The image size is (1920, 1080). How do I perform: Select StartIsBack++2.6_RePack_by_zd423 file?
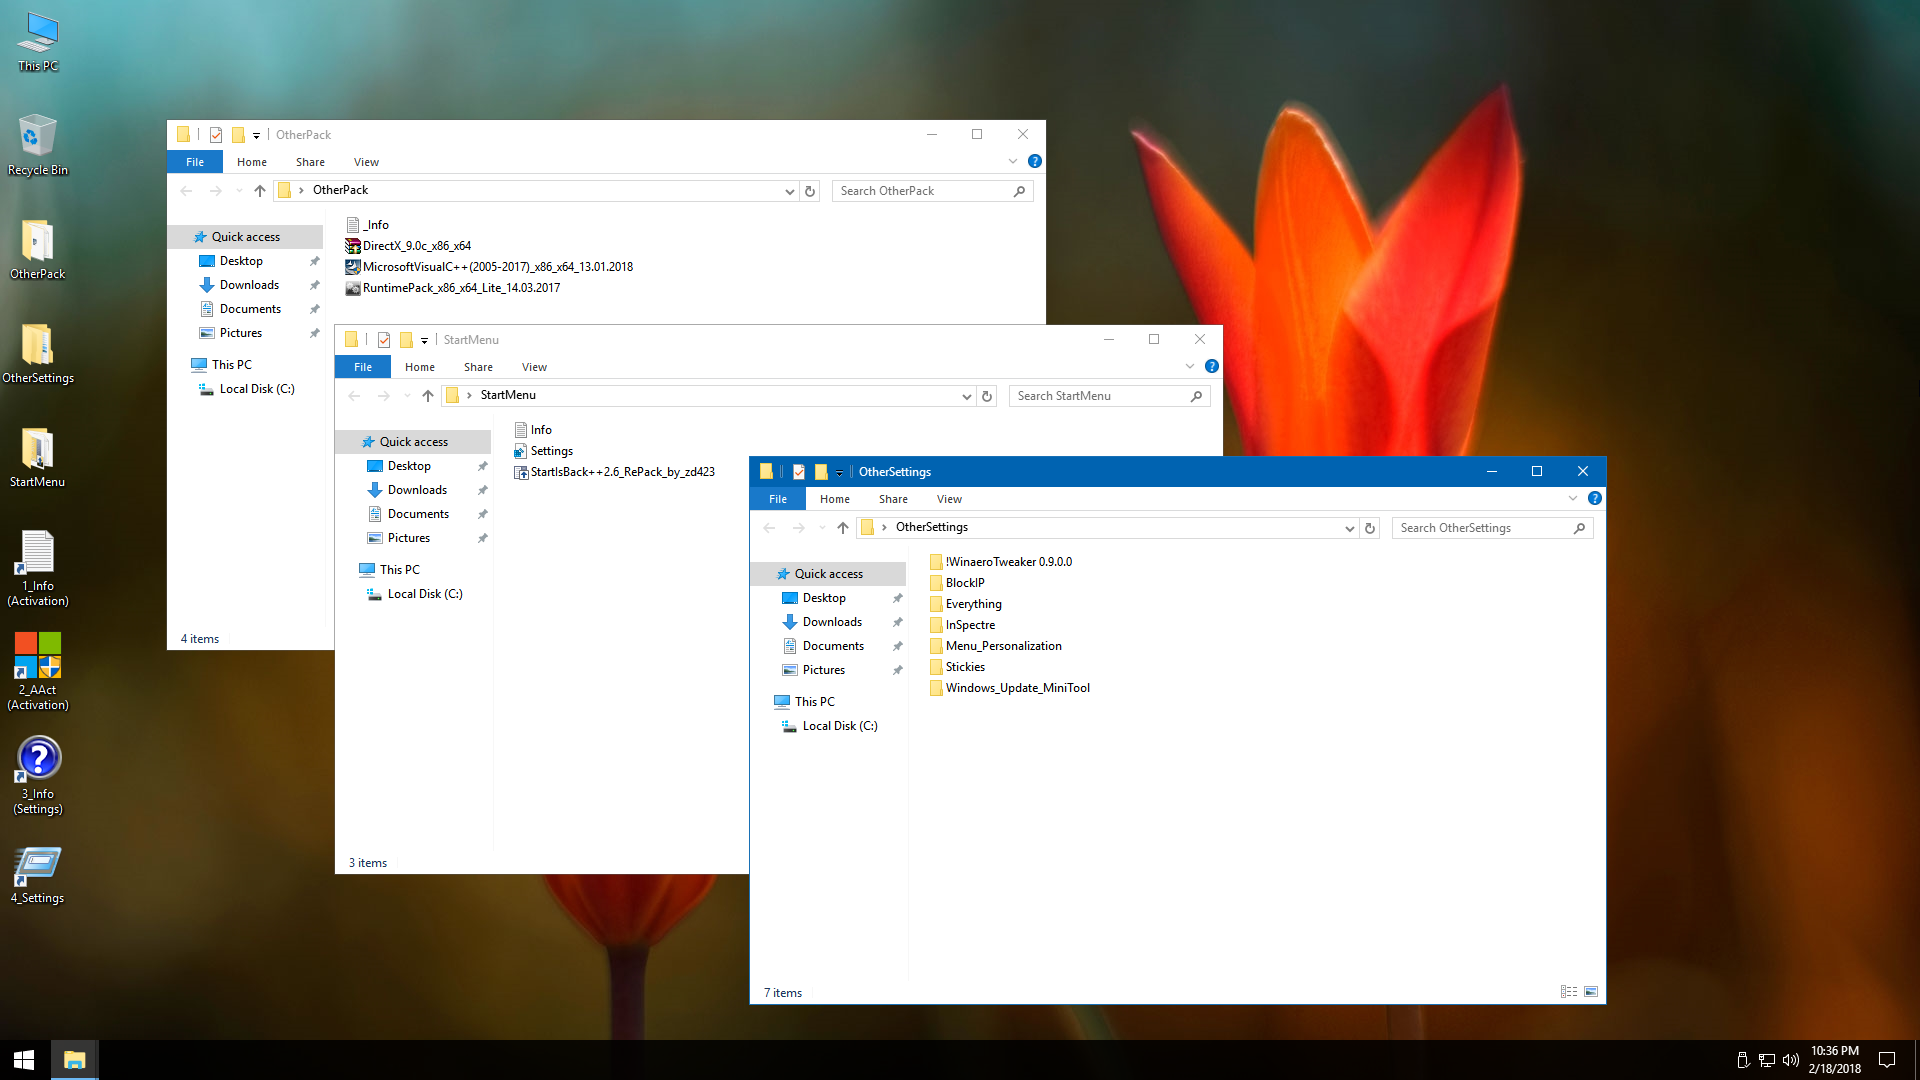[x=622, y=472]
